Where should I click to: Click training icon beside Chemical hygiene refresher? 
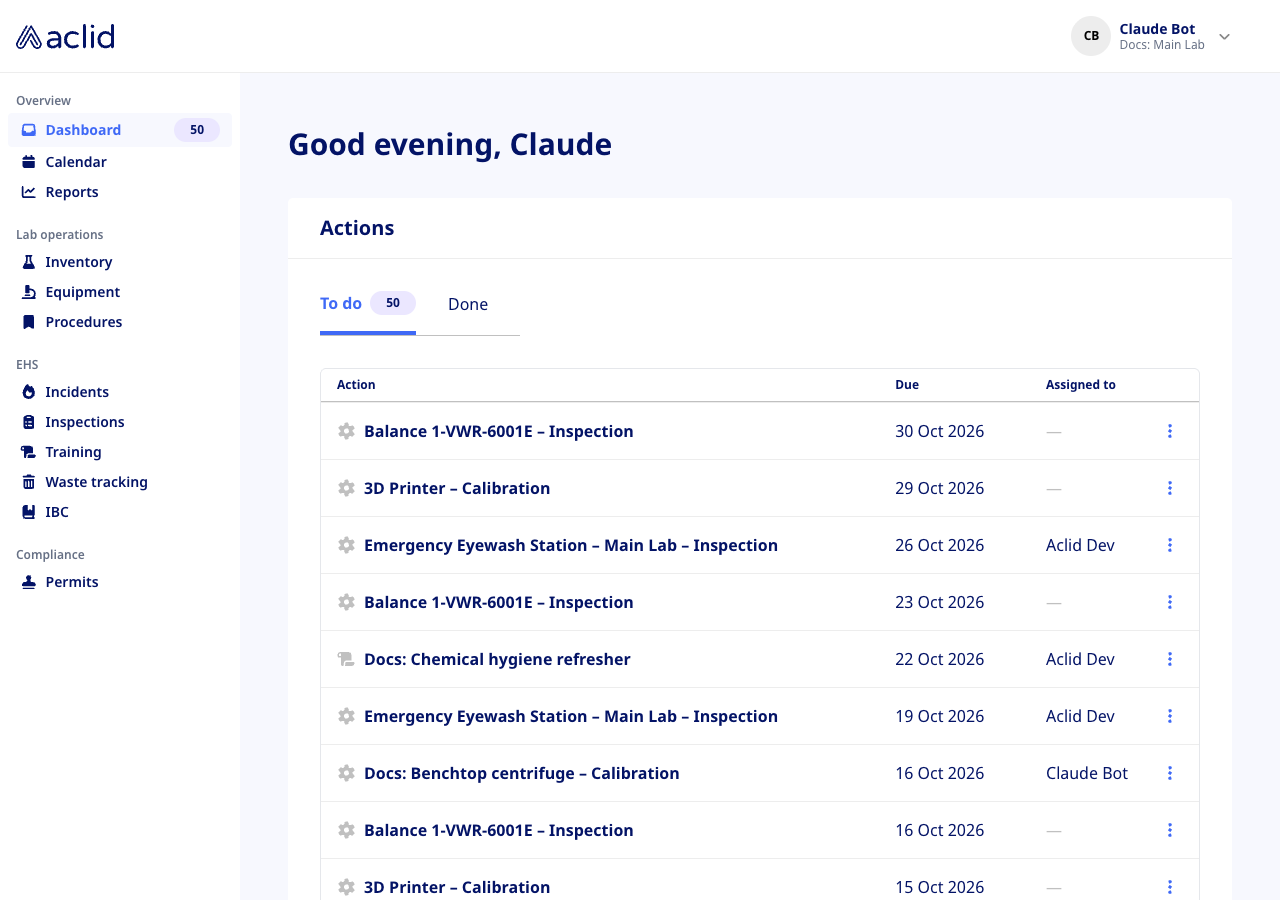(x=346, y=659)
